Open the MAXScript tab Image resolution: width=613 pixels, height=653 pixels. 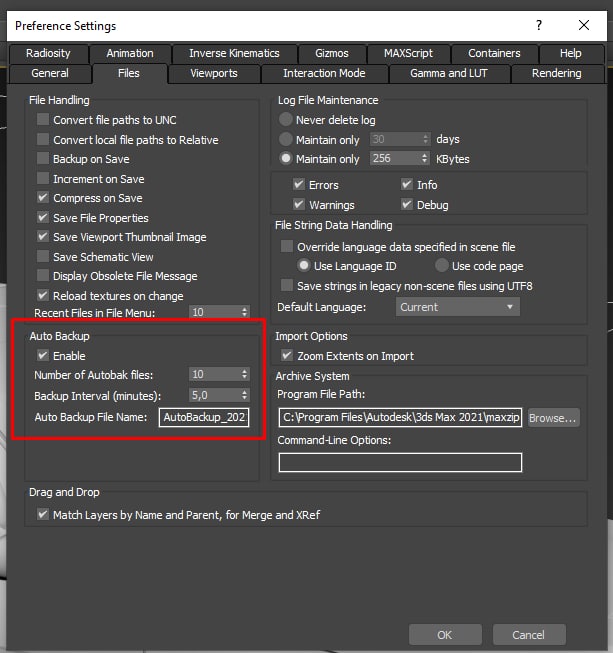click(x=408, y=53)
